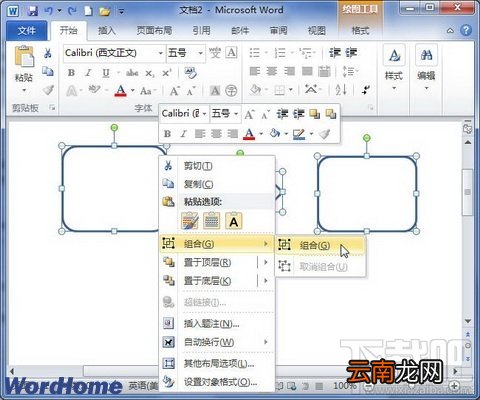480x400 pixels.
Task: Open Customize Quick Access Toolbar arrow
Action: tap(121, 12)
